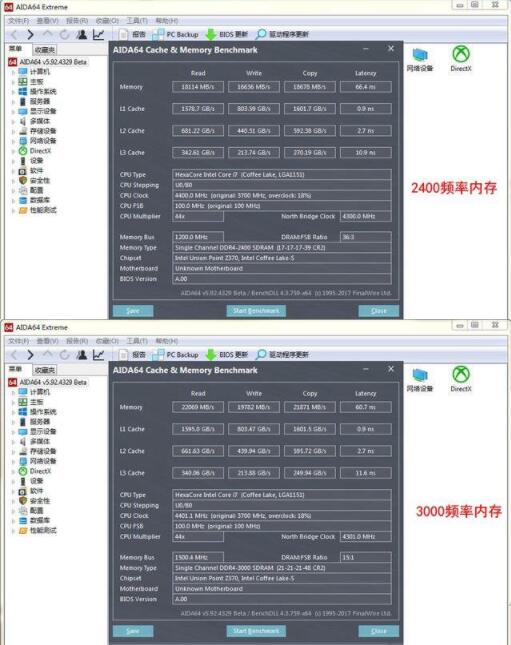The width and height of the screenshot is (511, 645).
Task: Switch to 收藏夹 tab in 3000频率内存 window
Action: click(45, 370)
